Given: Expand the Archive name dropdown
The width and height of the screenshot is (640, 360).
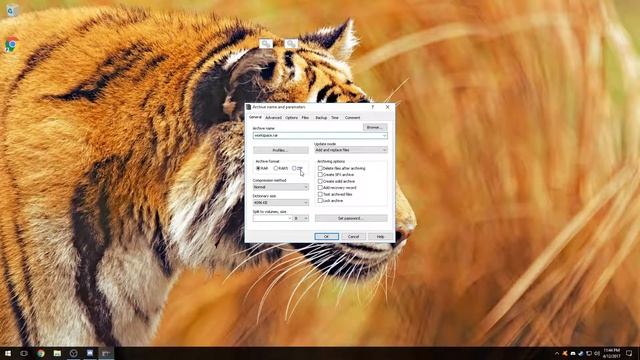Looking at the screenshot, I should (384, 136).
